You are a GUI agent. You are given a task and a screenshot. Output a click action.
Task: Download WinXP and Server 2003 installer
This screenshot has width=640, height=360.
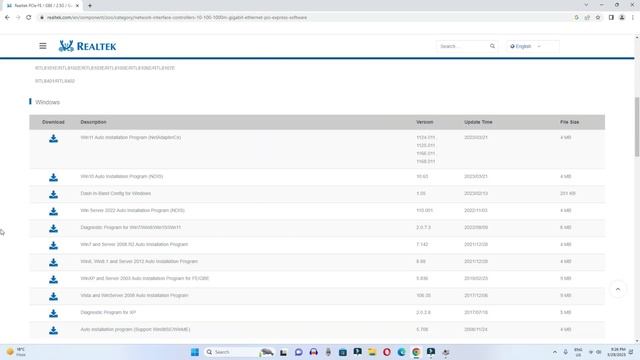tap(53, 280)
